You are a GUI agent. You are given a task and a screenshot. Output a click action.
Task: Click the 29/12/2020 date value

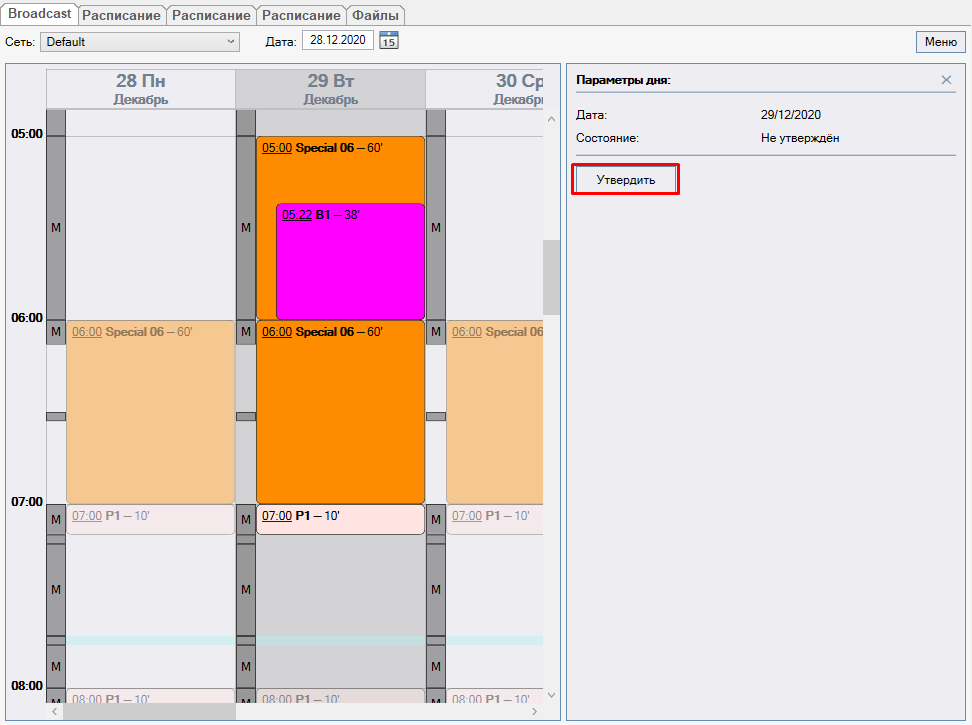pos(790,115)
